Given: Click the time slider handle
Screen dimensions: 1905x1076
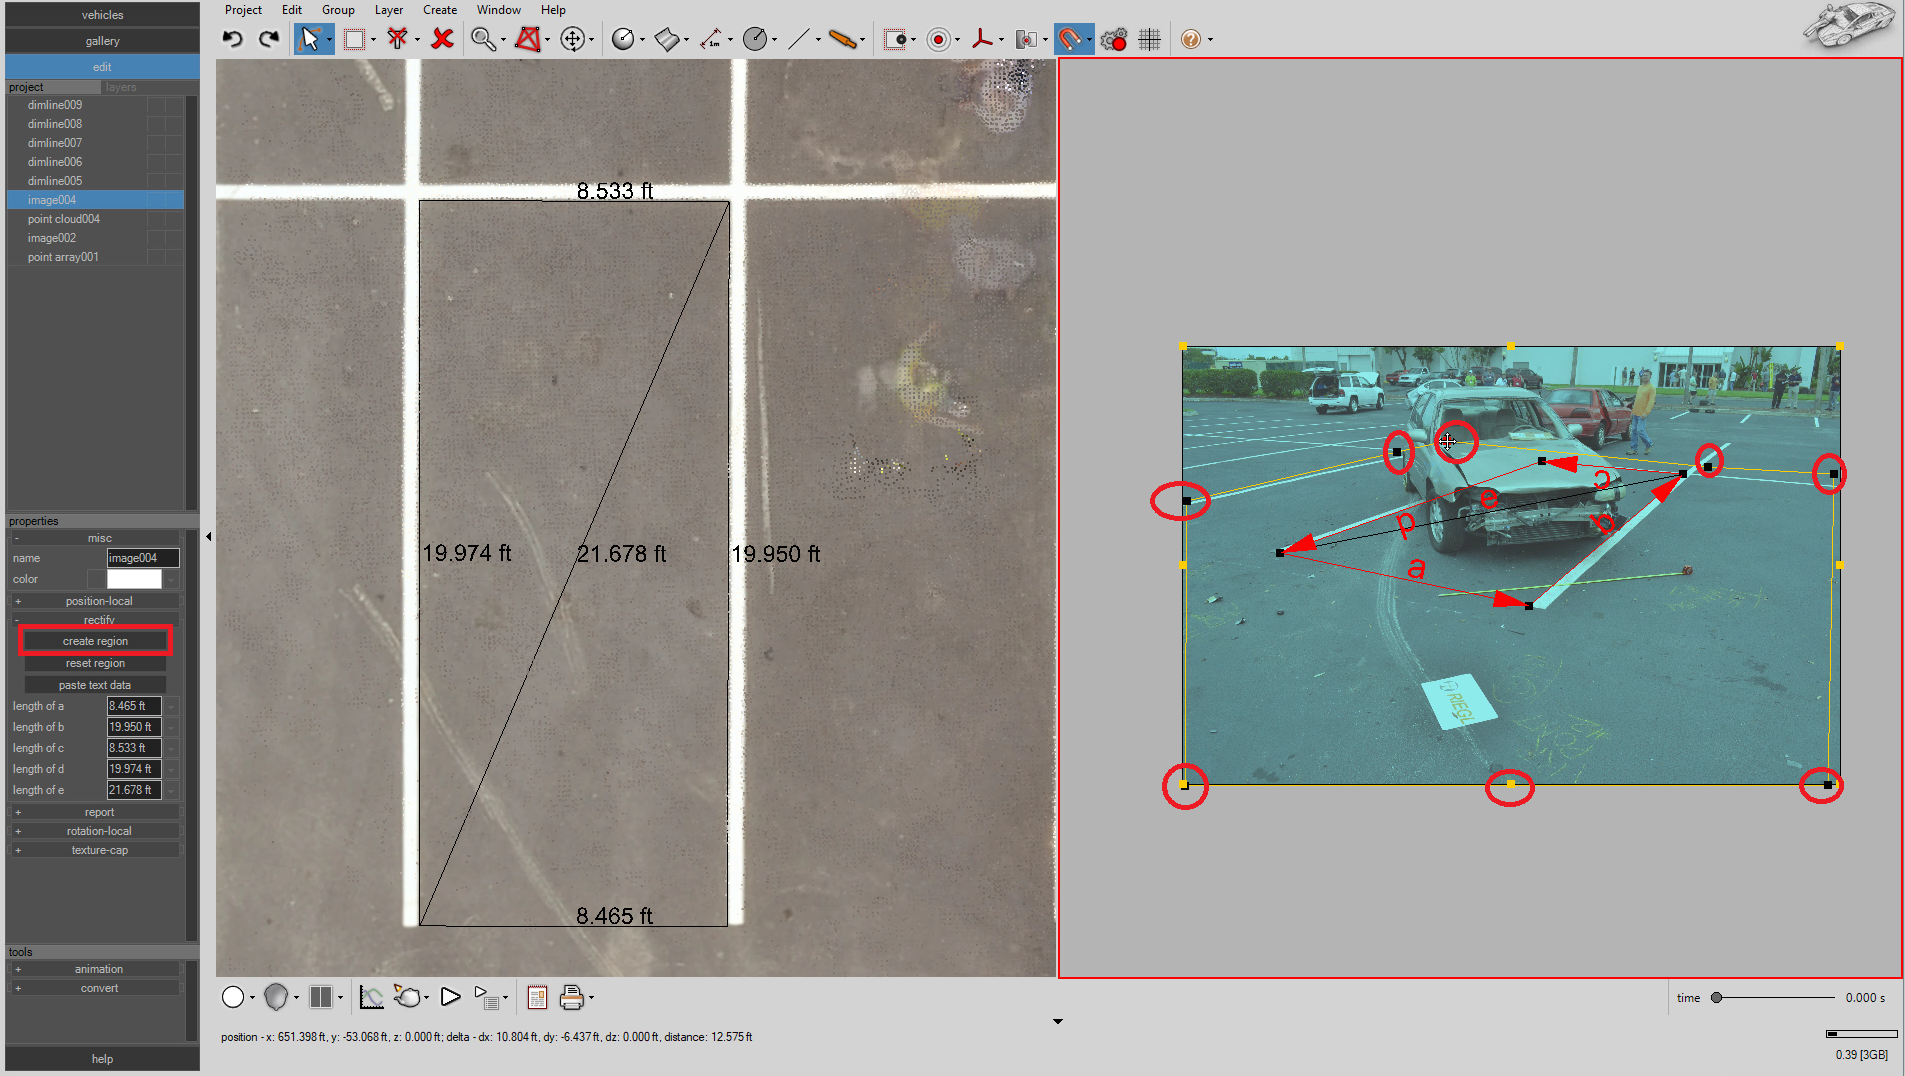Looking at the screenshot, I should point(1716,997).
